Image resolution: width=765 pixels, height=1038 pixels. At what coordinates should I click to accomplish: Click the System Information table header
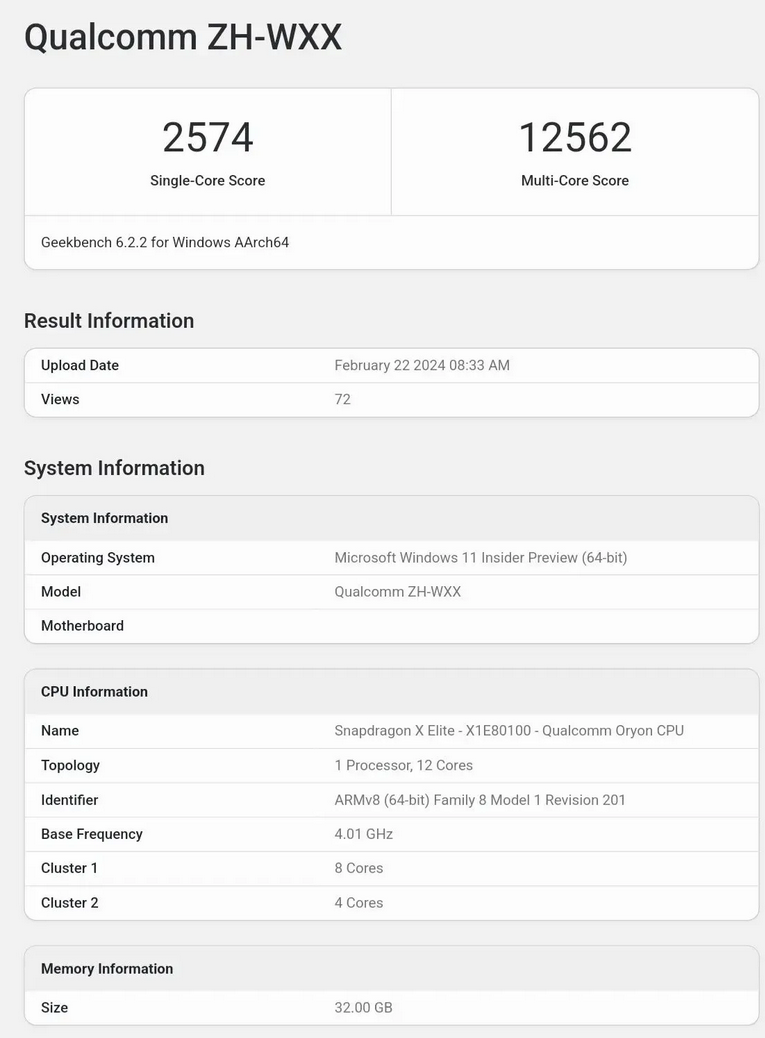coord(105,518)
